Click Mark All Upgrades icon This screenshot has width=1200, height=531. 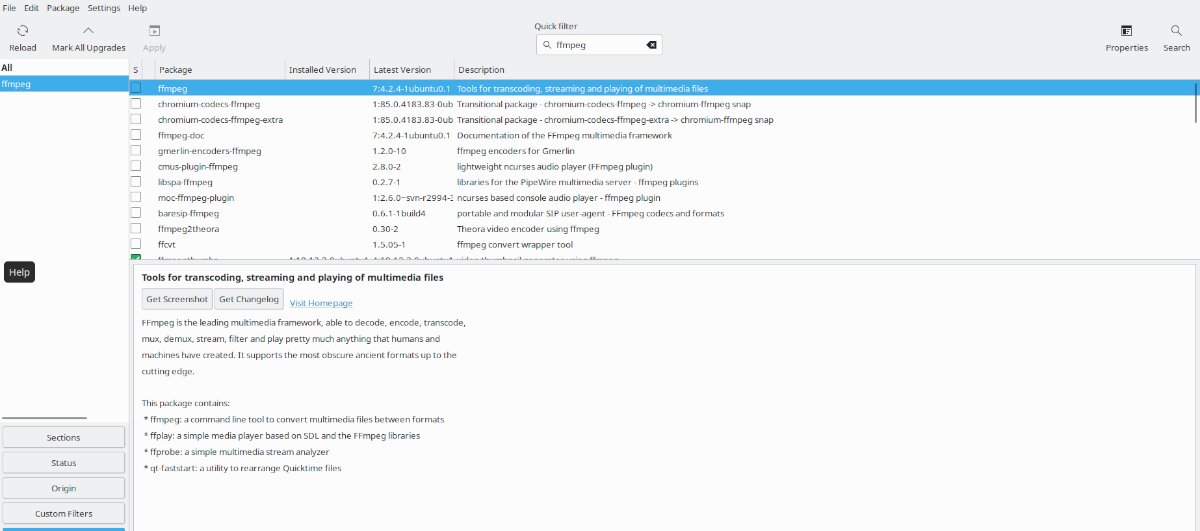coord(88,31)
